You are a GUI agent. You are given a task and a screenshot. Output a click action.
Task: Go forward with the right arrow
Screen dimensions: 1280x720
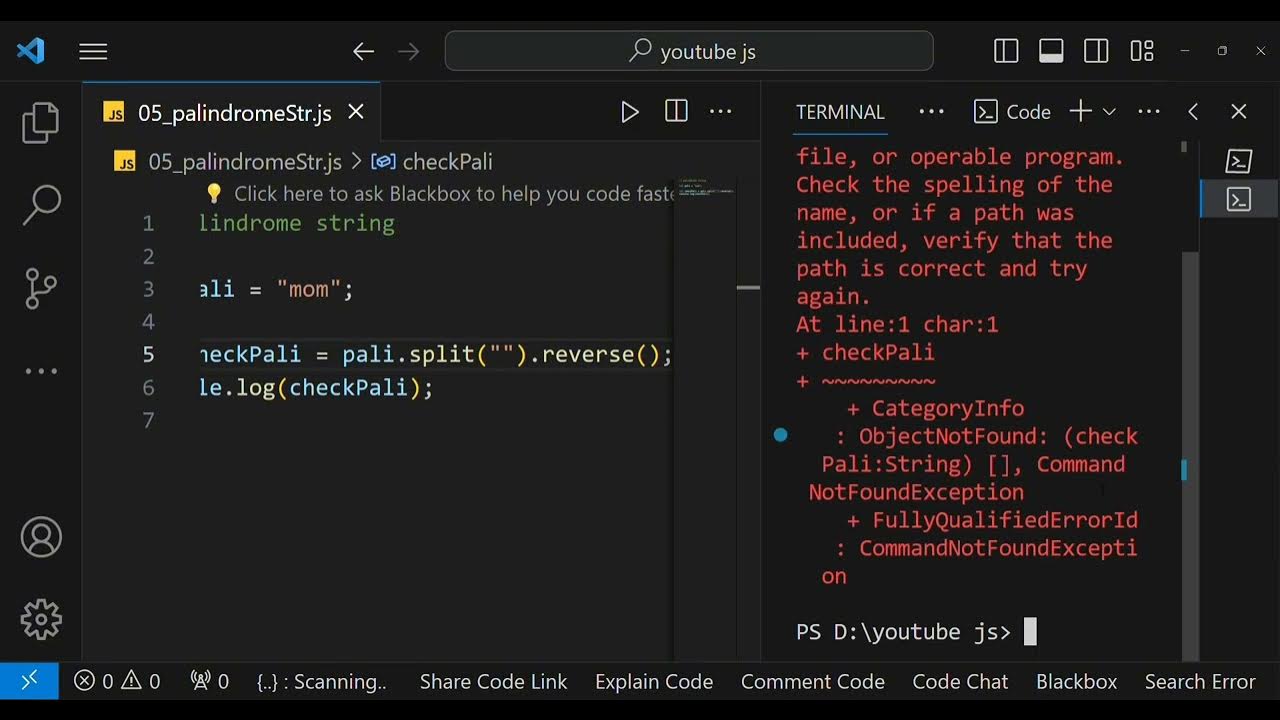click(x=408, y=52)
